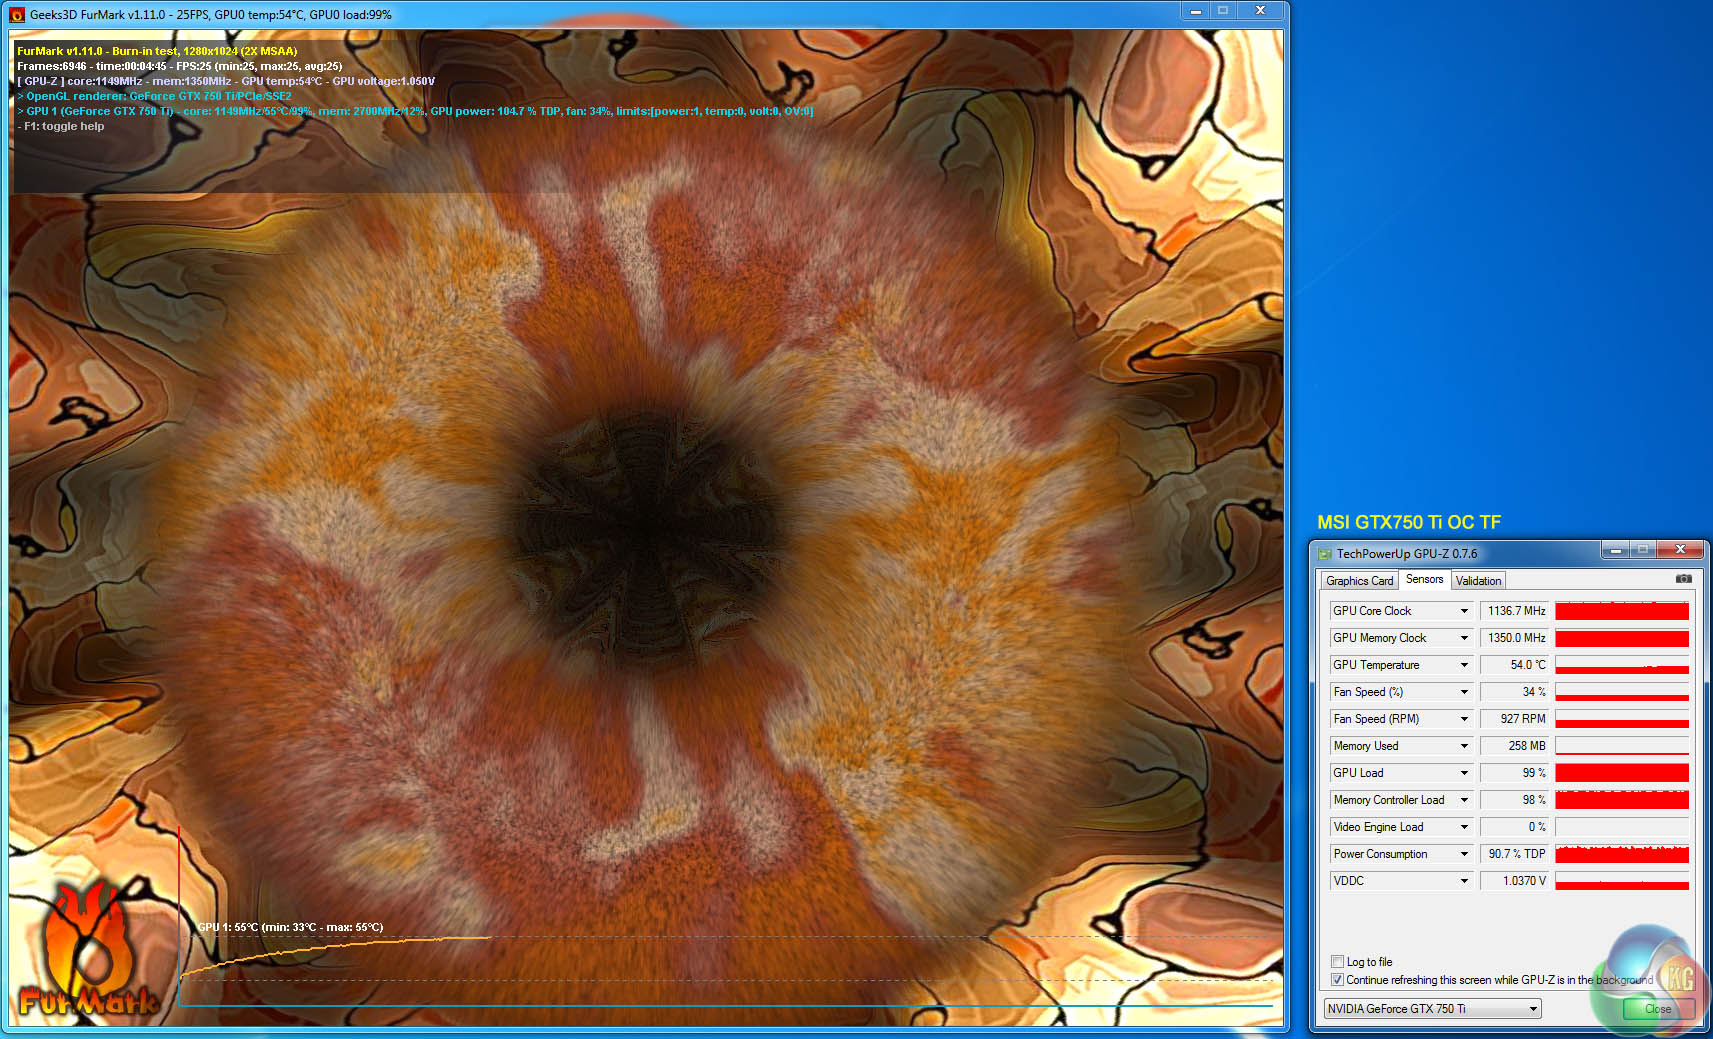Expand the Power Consumption sensor dropdown
Image resolution: width=1713 pixels, height=1039 pixels.
click(x=1464, y=854)
